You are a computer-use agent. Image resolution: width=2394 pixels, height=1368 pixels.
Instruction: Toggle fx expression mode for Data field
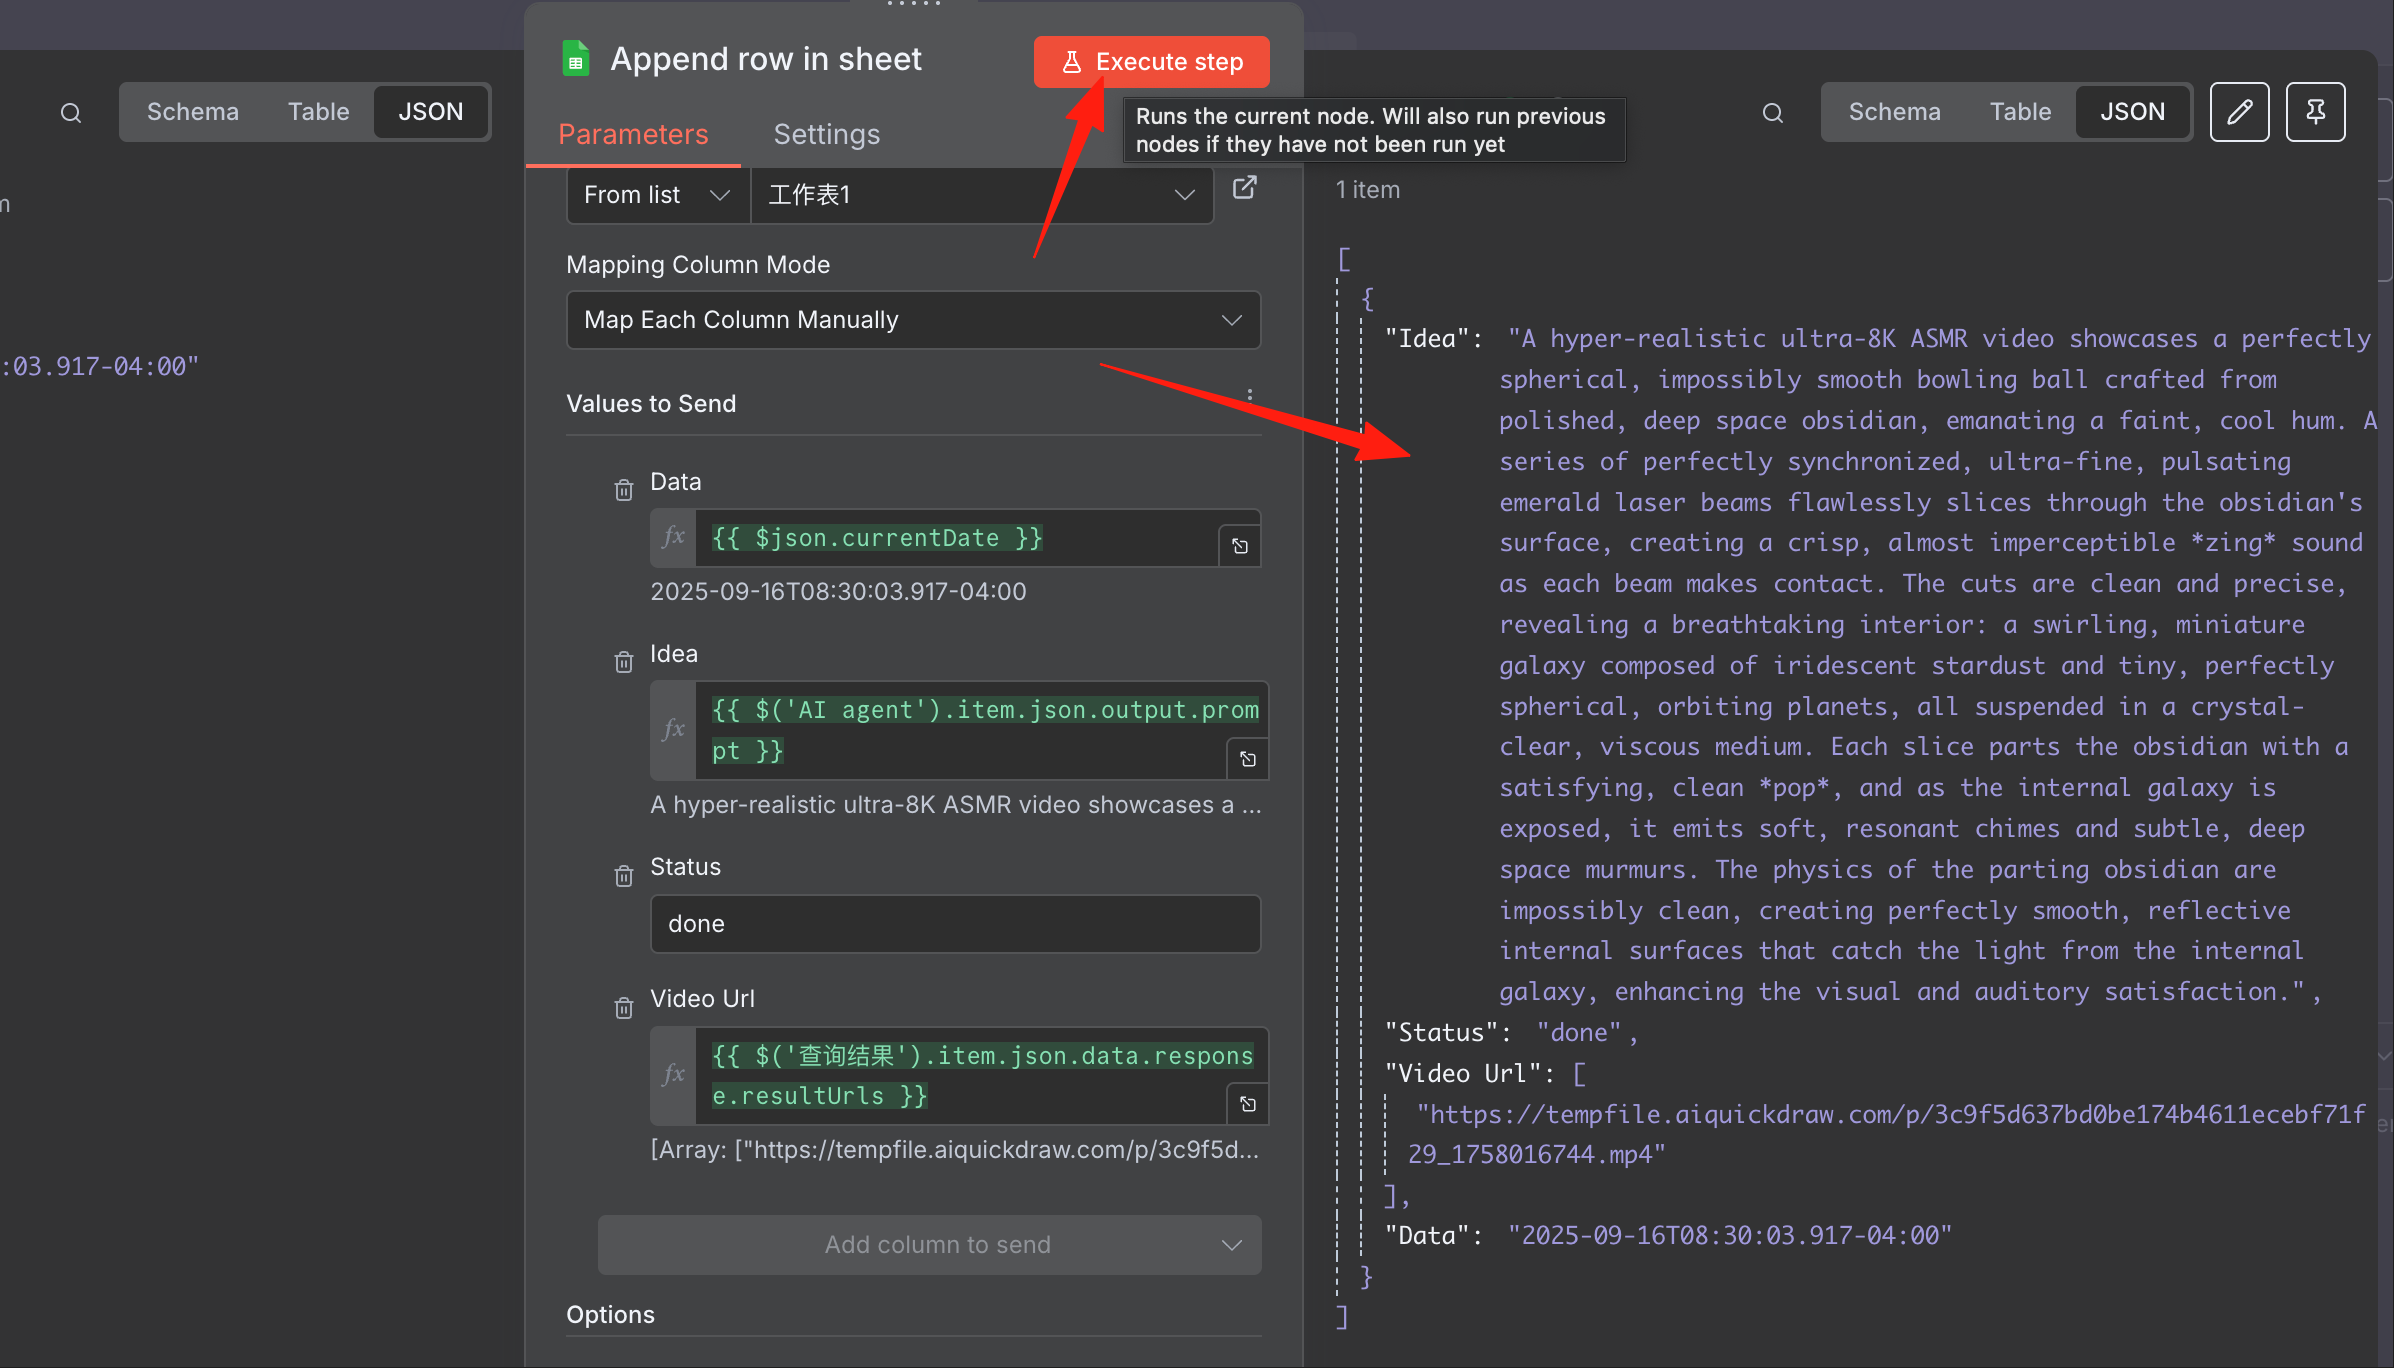(x=674, y=538)
